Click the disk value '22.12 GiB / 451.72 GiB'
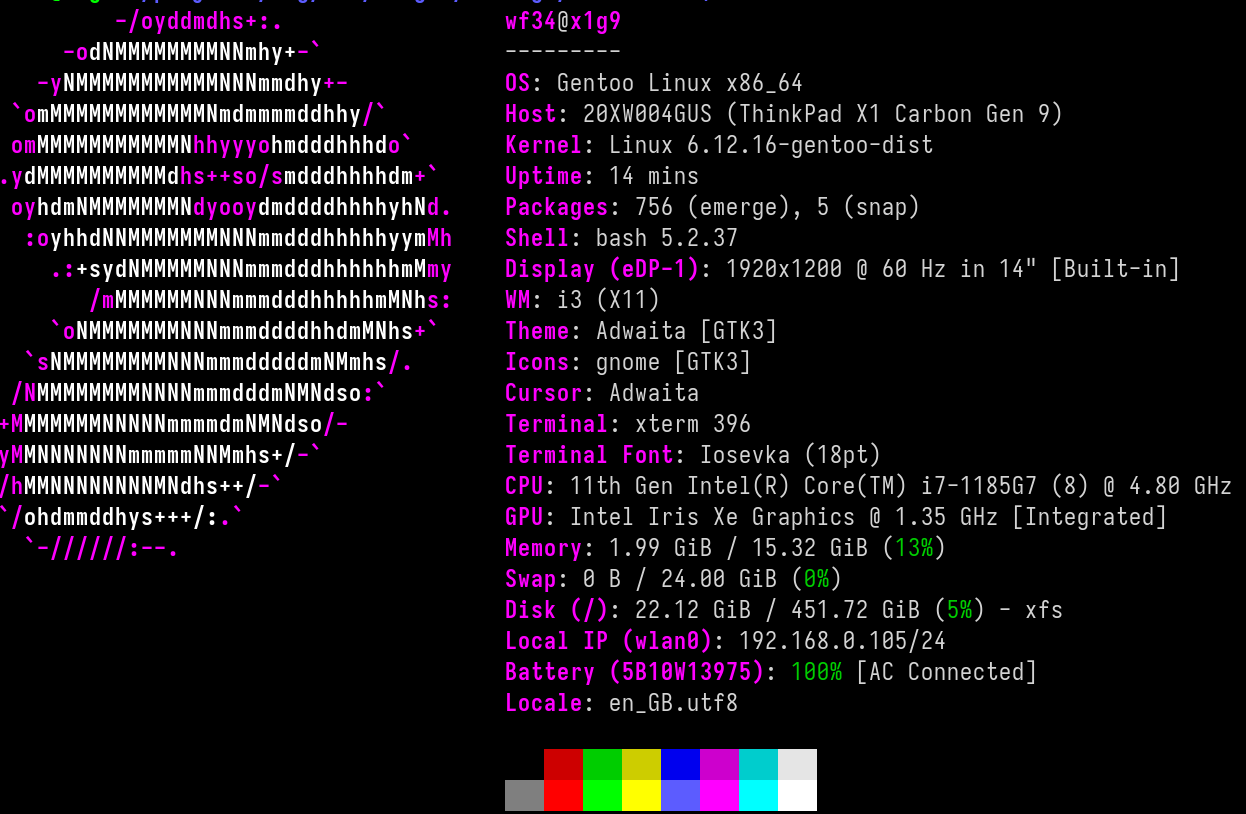1246x814 pixels. 777,610
